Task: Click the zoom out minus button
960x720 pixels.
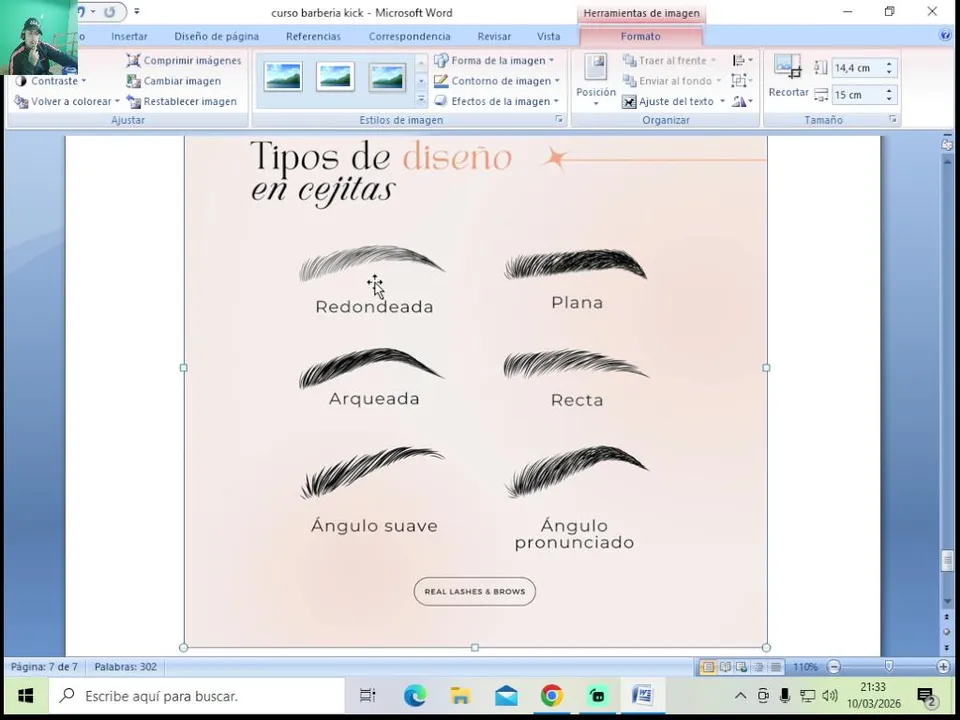Action: click(833, 667)
